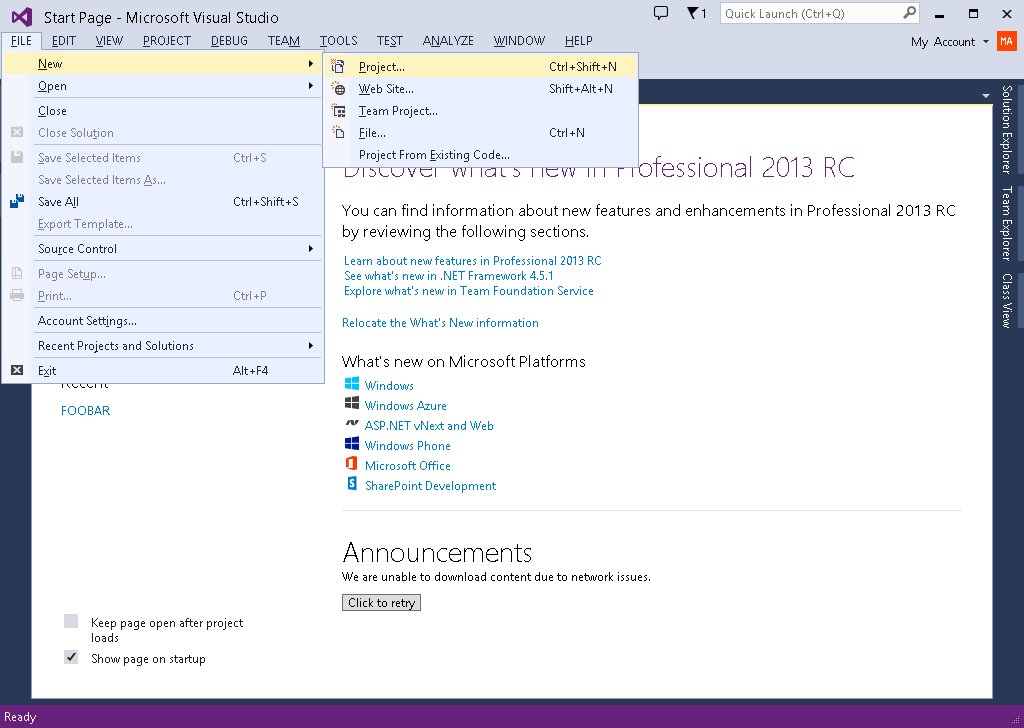Click the start page window dropdown arrow
This screenshot has width=1024, height=728.
click(x=985, y=96)
